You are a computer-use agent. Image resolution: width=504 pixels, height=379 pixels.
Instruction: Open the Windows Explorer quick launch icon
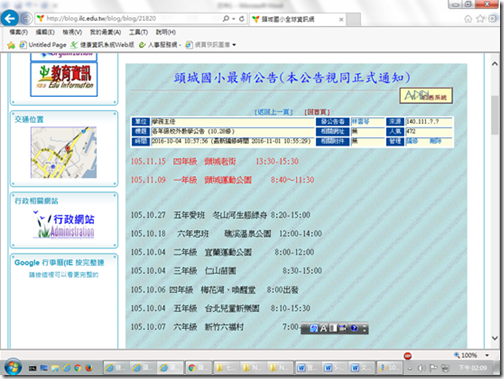click(x=55, y=368)
